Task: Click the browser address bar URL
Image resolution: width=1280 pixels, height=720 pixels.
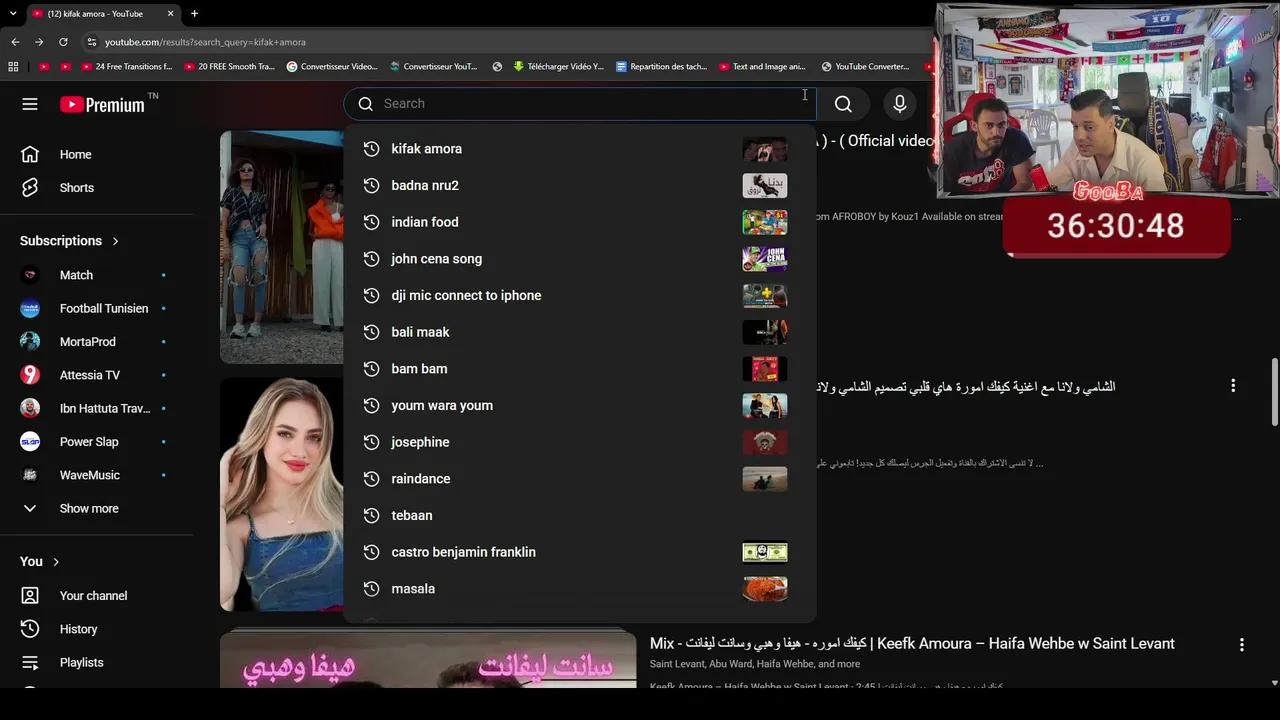Action: [x=205, y=42]
